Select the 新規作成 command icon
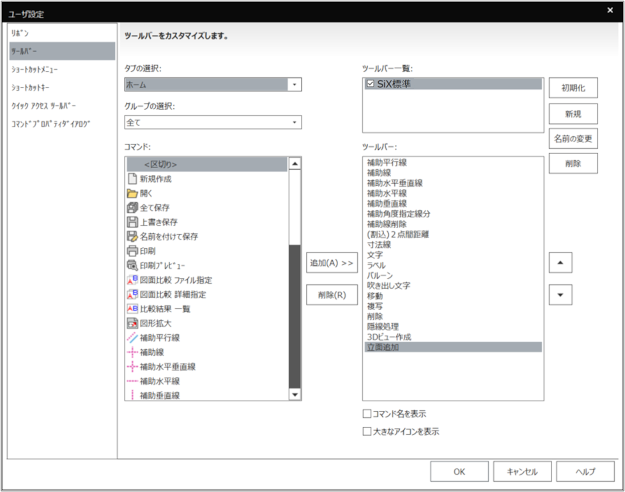Viewport: 625px width, 492px height. click(x=131, y=177)
